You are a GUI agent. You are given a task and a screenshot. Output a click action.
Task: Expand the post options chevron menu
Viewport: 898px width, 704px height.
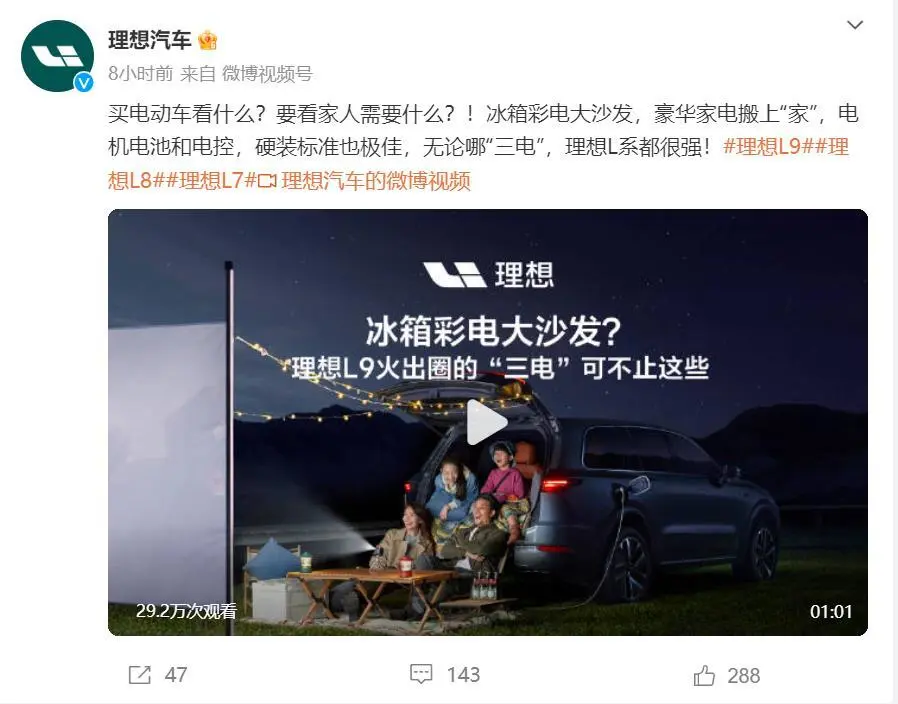pyautogui.click(x=854, y=25)
